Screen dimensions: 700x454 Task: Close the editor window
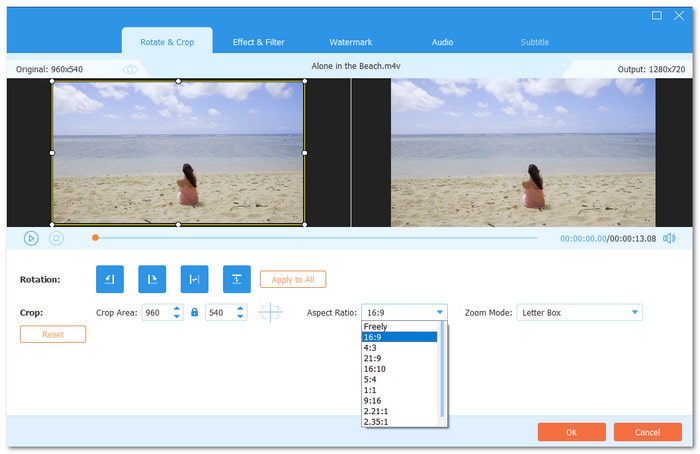click(679, 16)
